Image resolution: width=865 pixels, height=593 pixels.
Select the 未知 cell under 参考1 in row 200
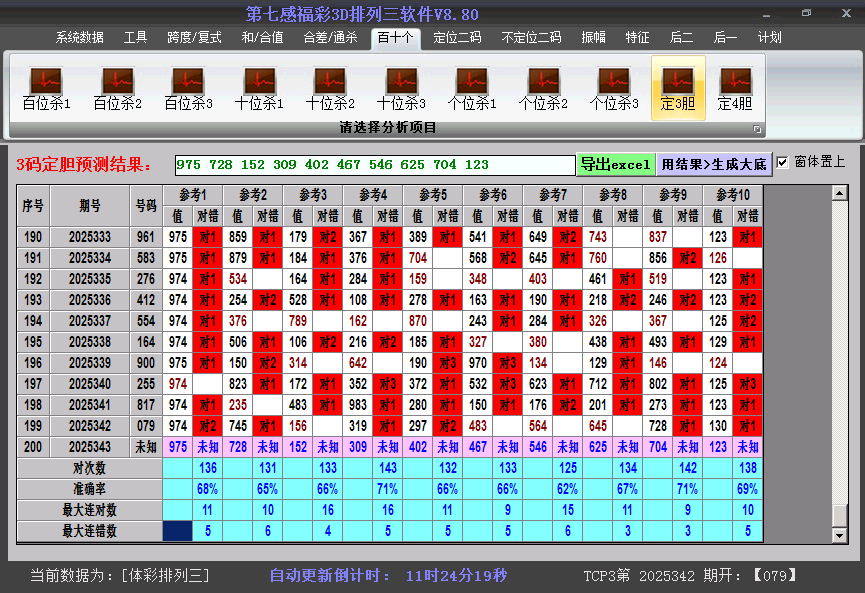pos(208,447)
